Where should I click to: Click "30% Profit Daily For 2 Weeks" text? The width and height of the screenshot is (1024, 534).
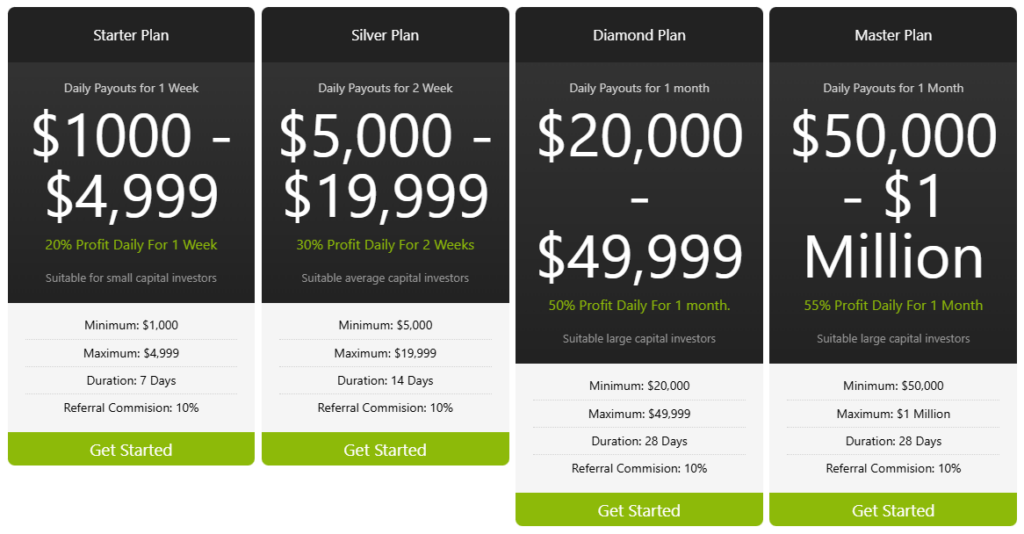point(385,245)
